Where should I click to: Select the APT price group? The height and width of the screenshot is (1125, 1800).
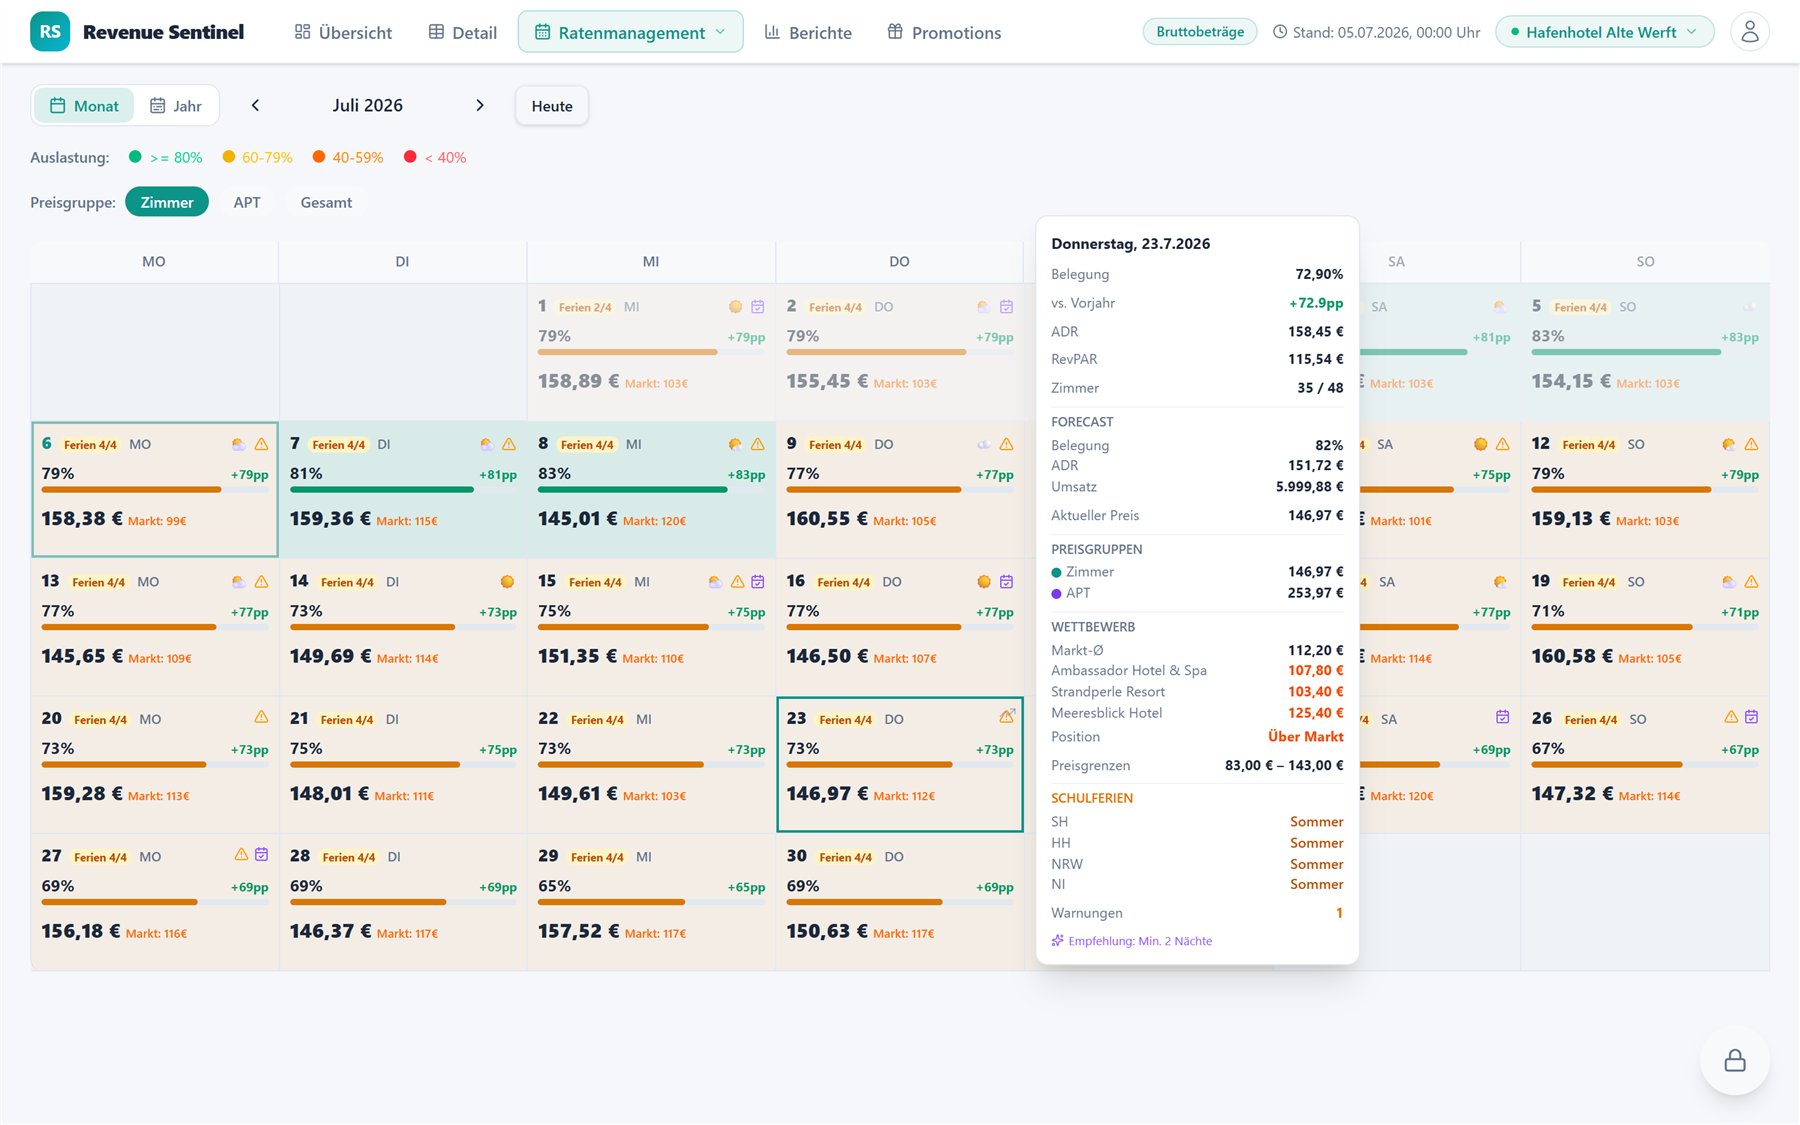point(247,202)
